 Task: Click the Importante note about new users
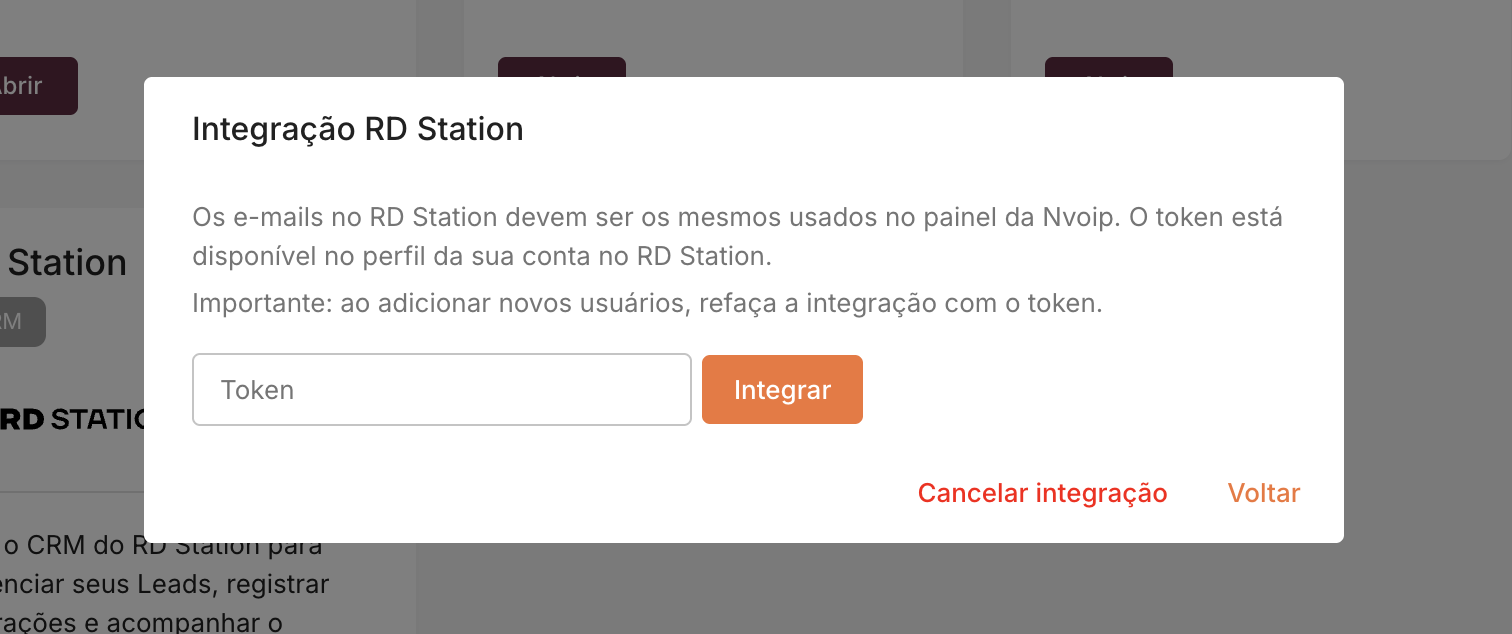point(646,303)
